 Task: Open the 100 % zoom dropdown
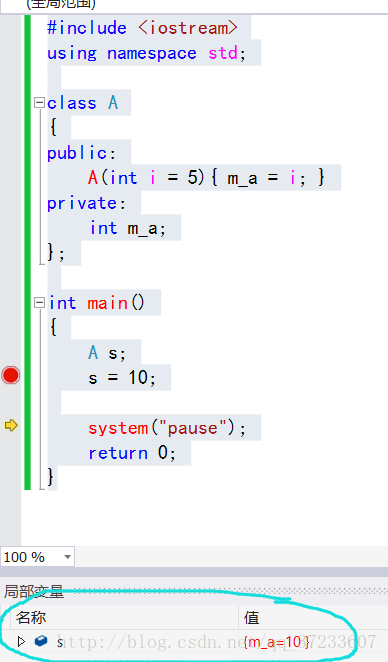[x=67, y=557]
